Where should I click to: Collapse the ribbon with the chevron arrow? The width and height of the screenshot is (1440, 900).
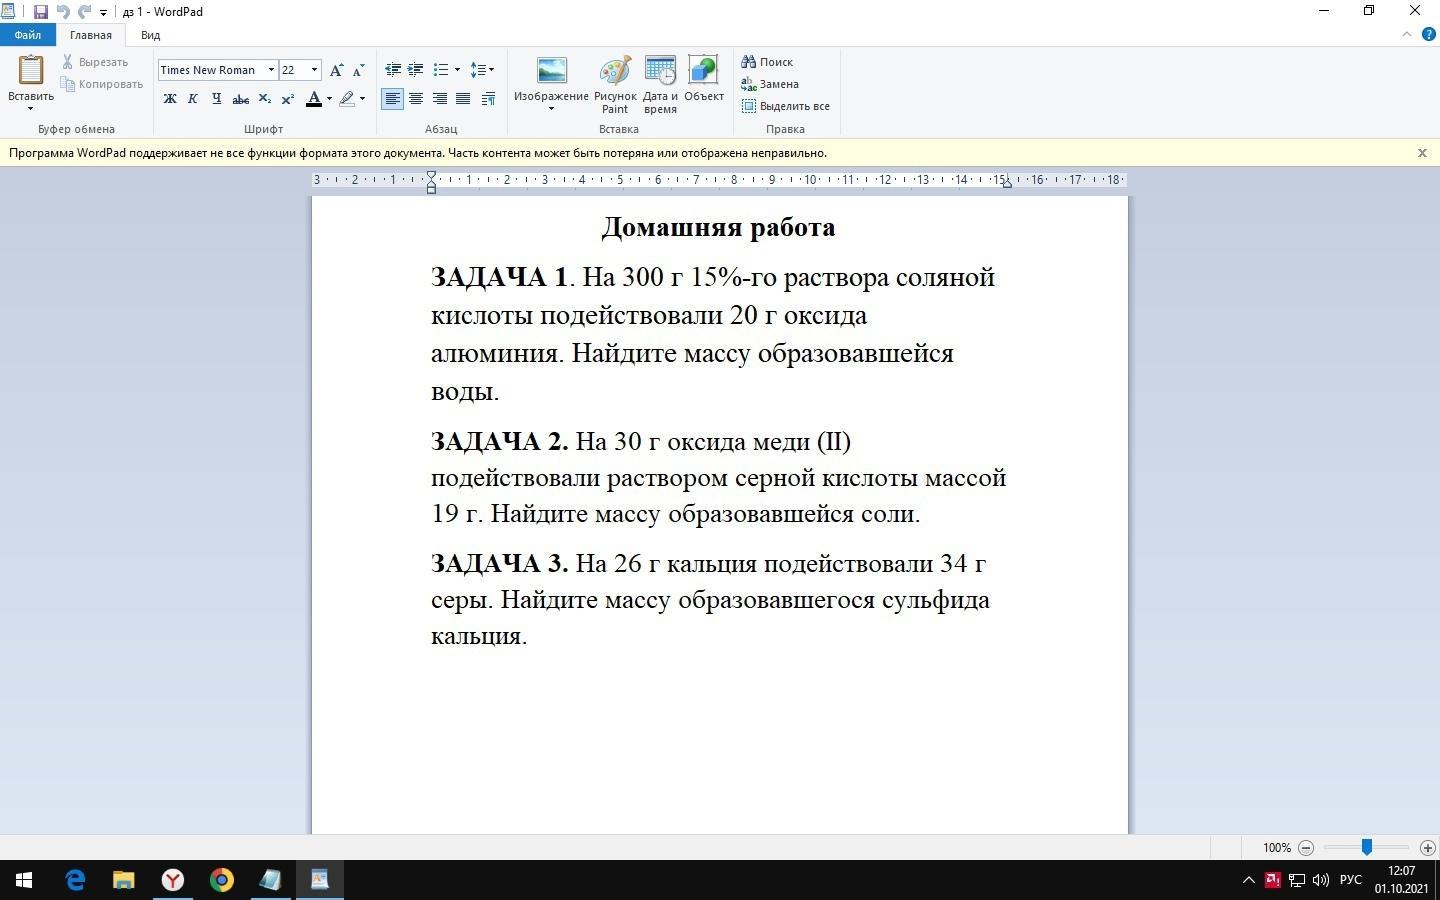[x=1406, y=34]
